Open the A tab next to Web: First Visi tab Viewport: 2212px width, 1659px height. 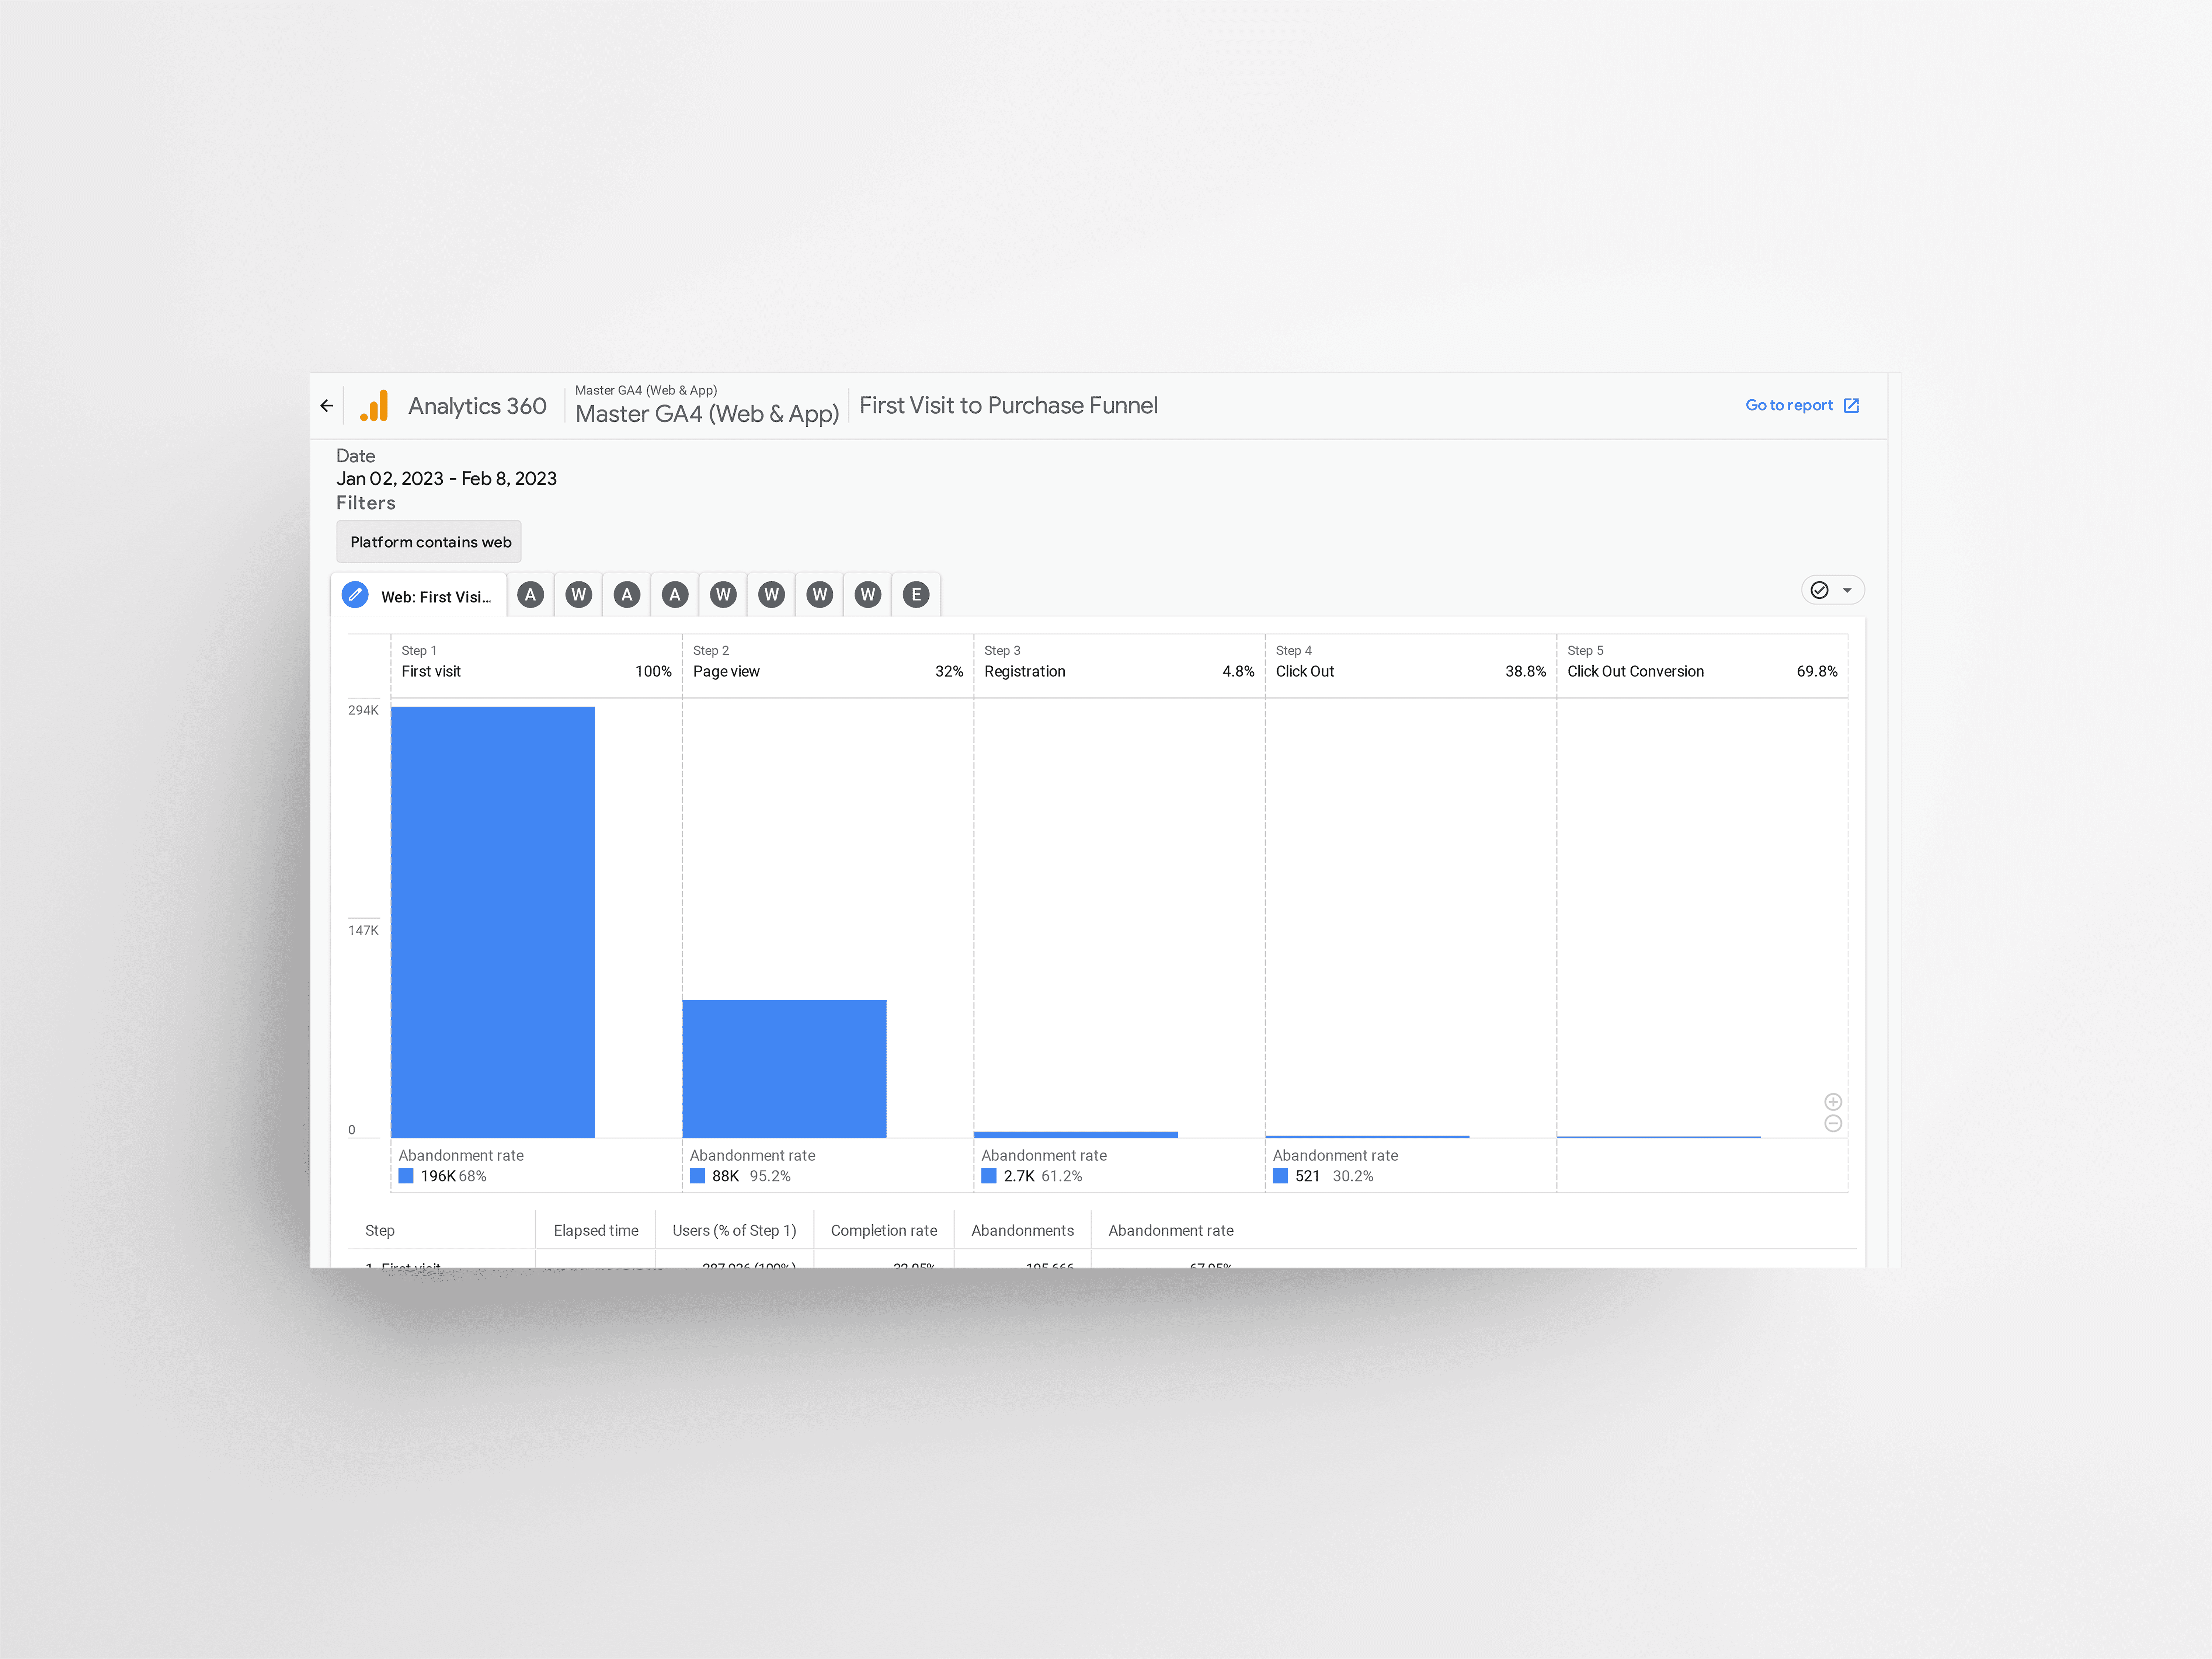[531, 595]
